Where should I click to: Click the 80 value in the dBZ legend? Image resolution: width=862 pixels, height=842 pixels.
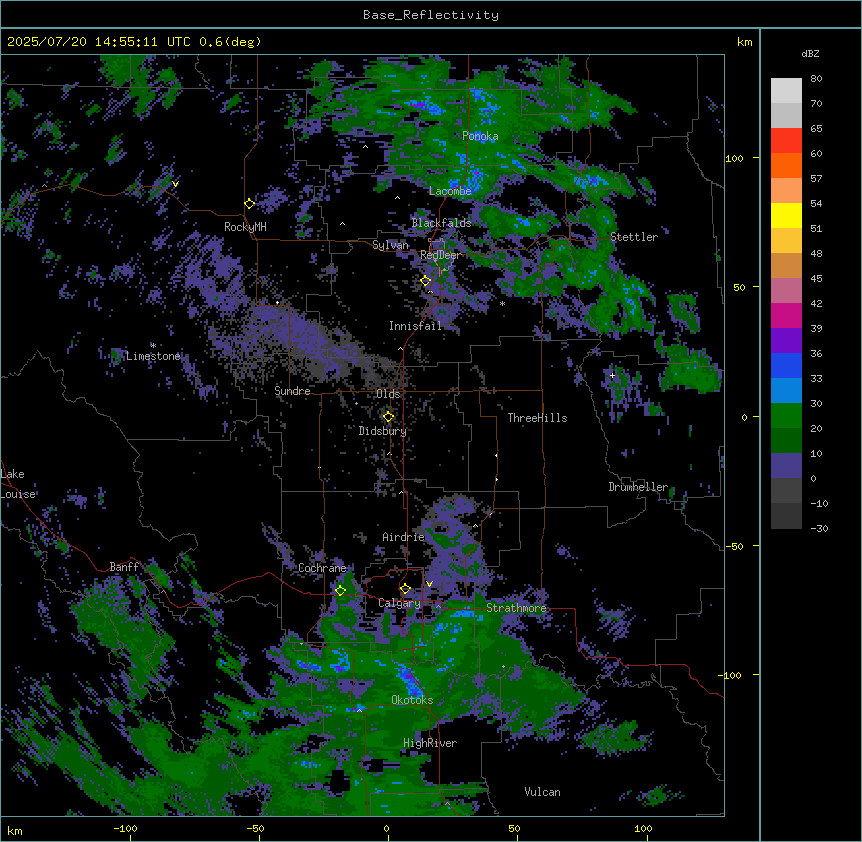click(816, 79)
